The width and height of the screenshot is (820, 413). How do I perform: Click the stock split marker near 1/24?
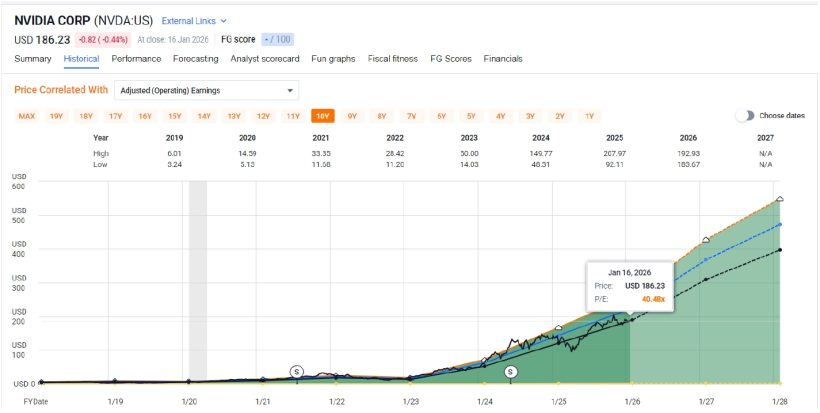coord(511,371)
